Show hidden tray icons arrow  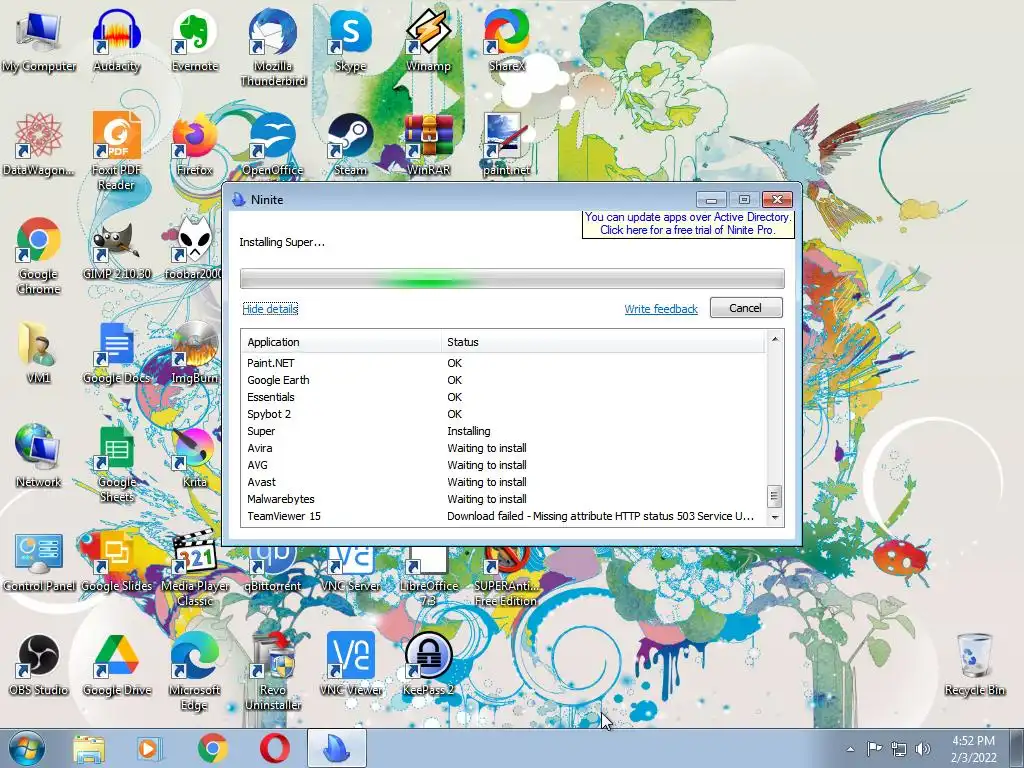(x=850, y=749)
